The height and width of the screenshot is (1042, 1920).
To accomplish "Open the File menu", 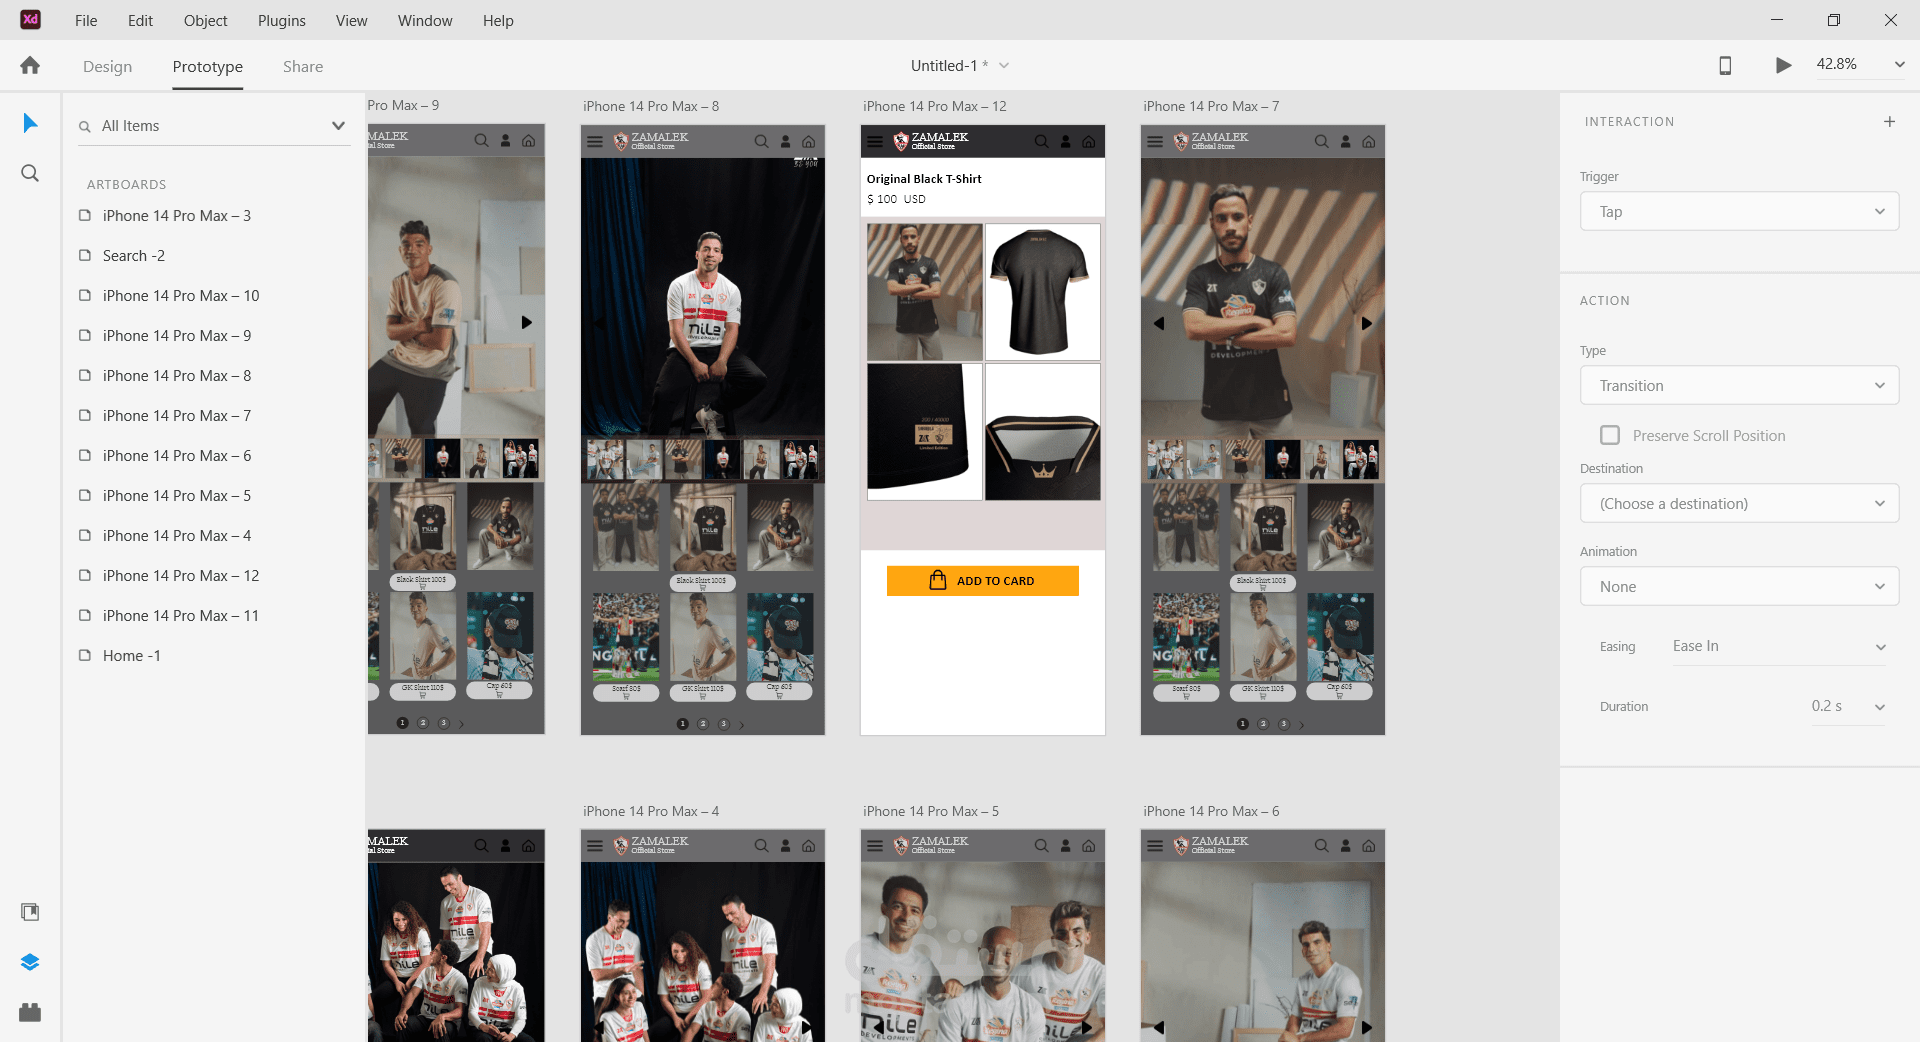I will pos(86,20).
